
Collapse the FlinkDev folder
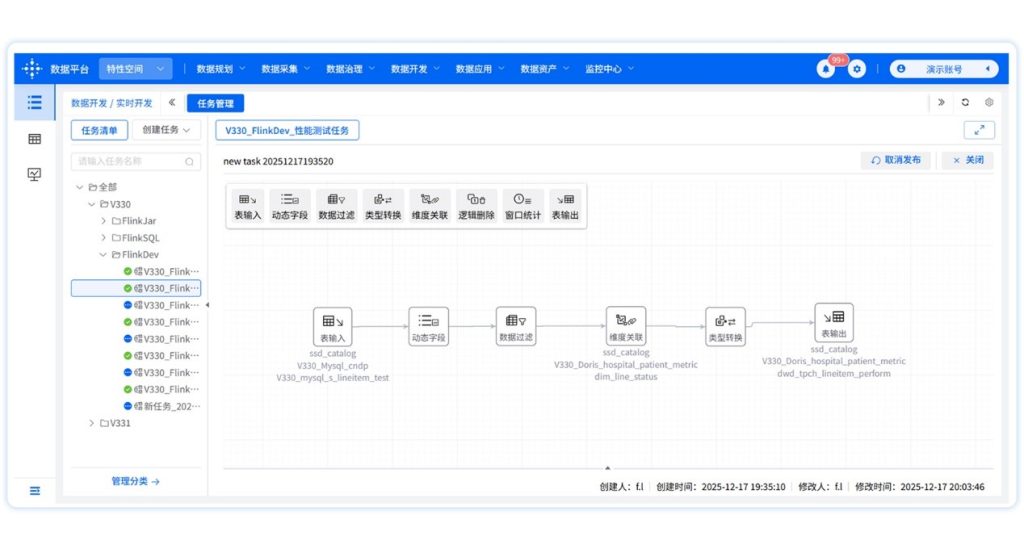coord(103,255)
